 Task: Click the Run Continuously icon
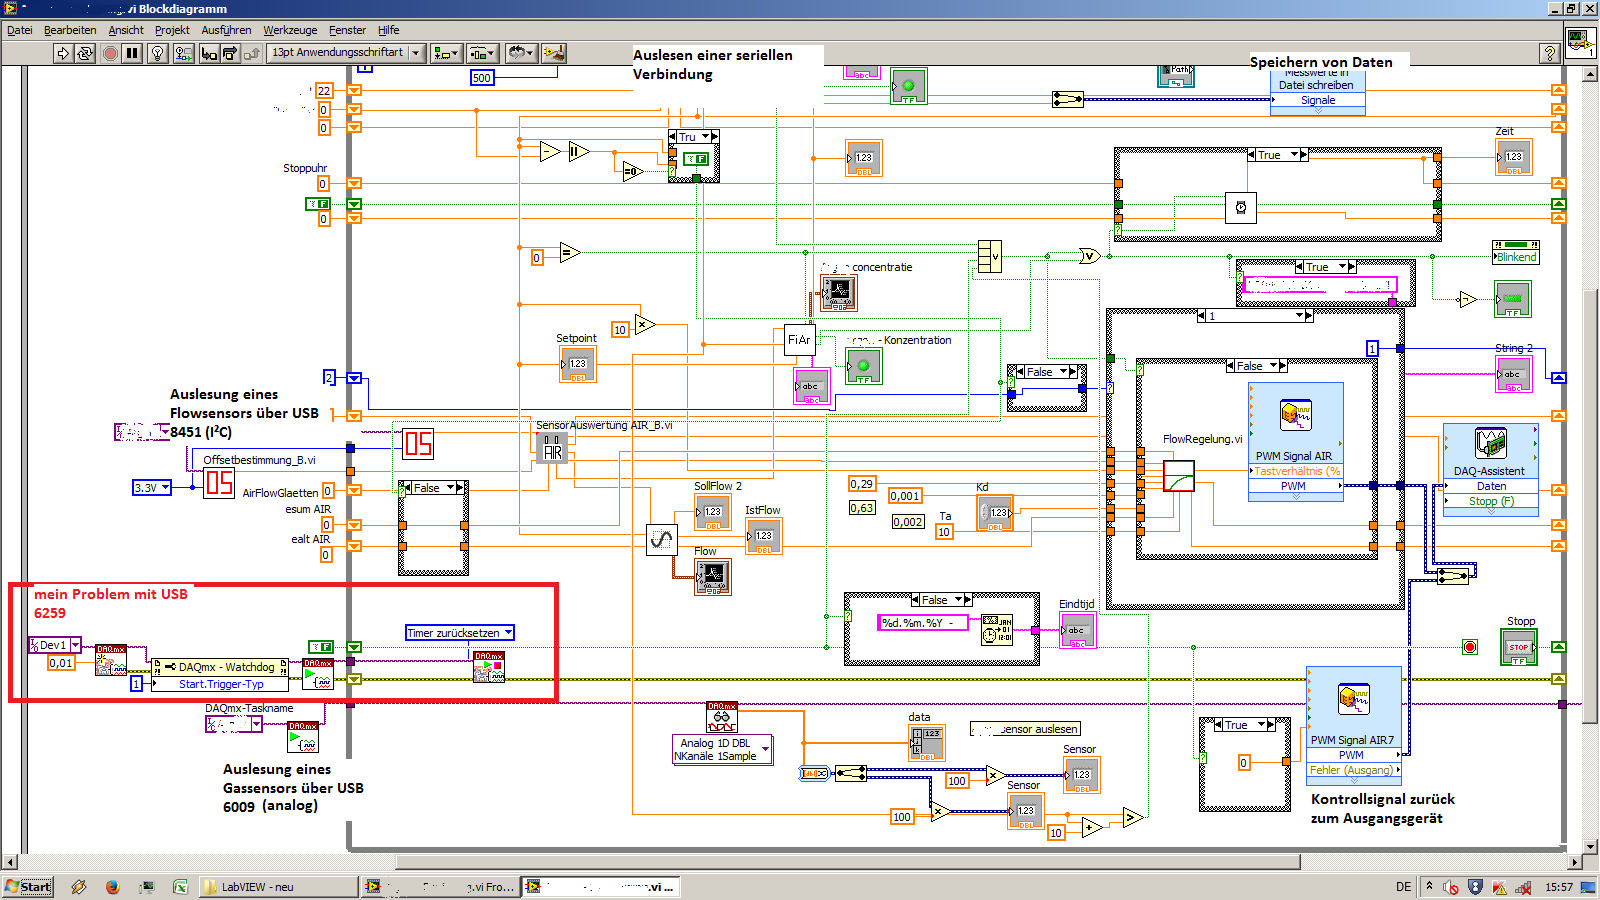(85, 53)
